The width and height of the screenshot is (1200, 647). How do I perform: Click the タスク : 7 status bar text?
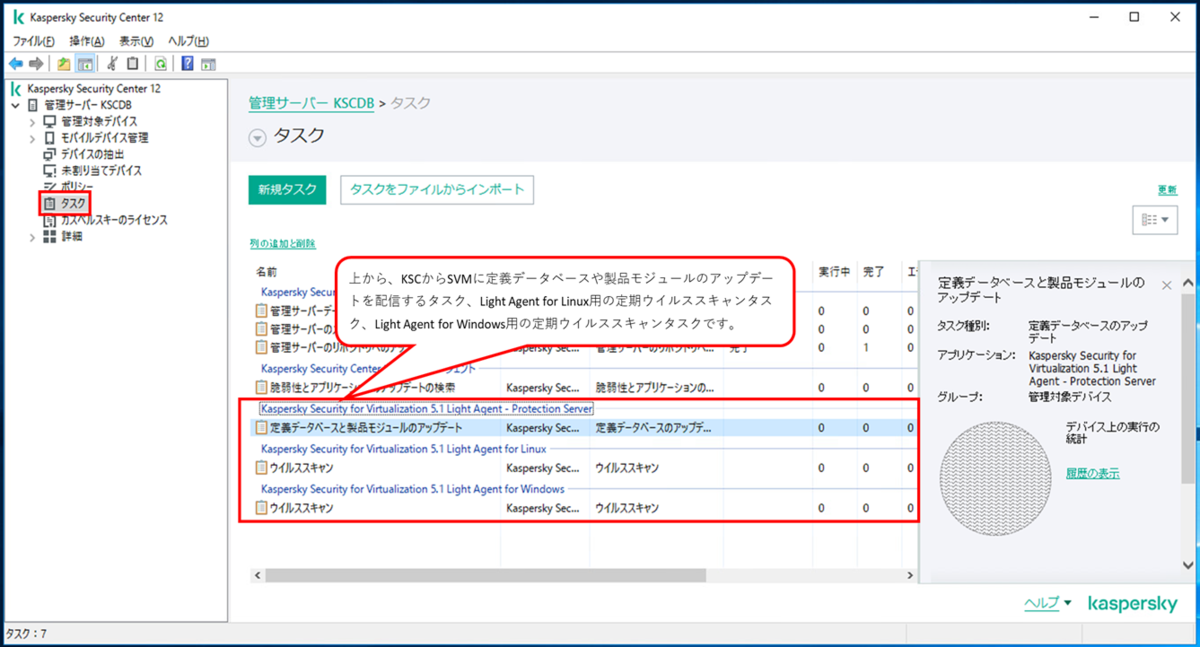pos(27,634)
